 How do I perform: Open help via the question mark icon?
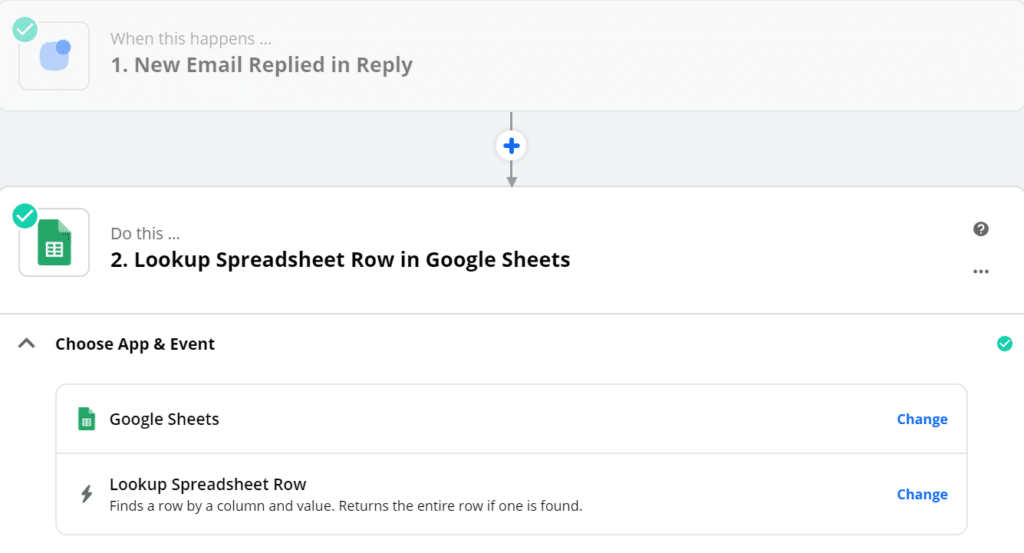[980, 229]
